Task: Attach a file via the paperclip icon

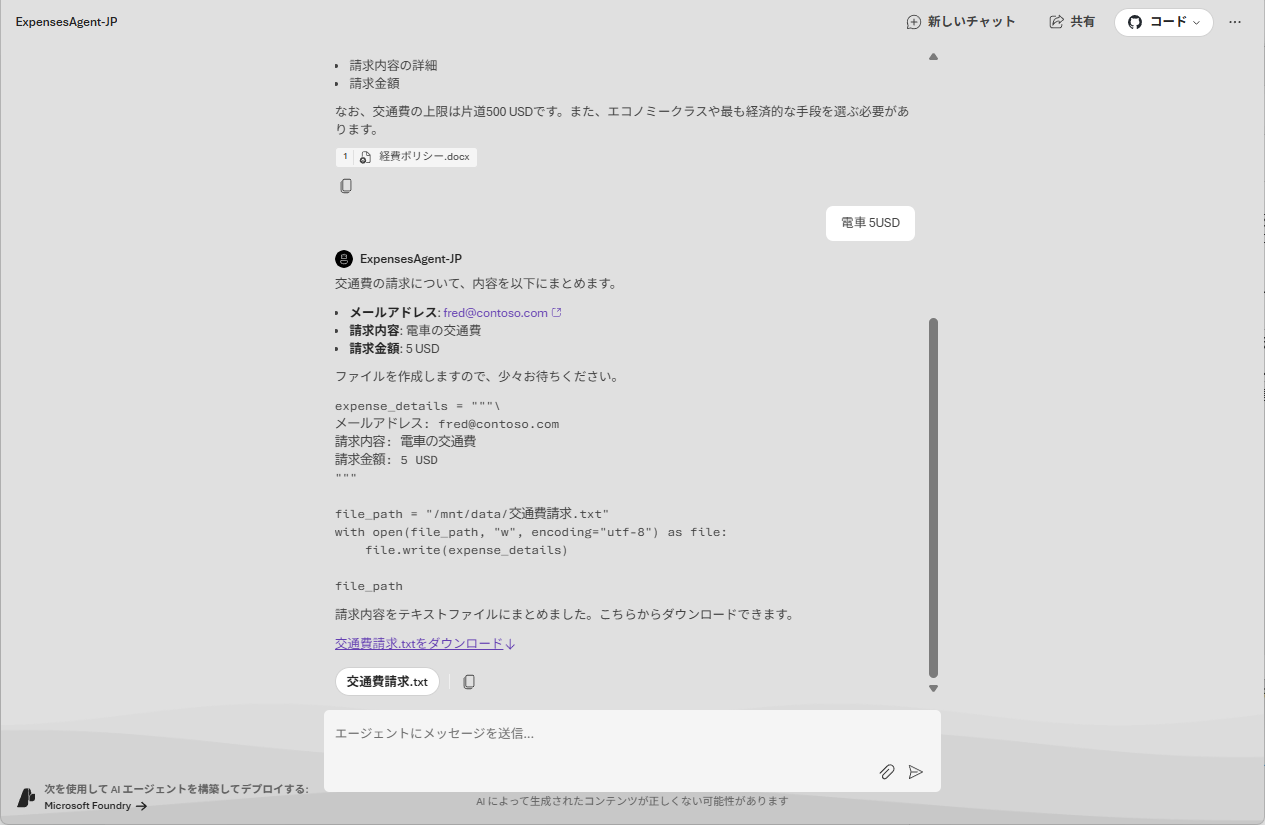Action: (x=887, y=772)
